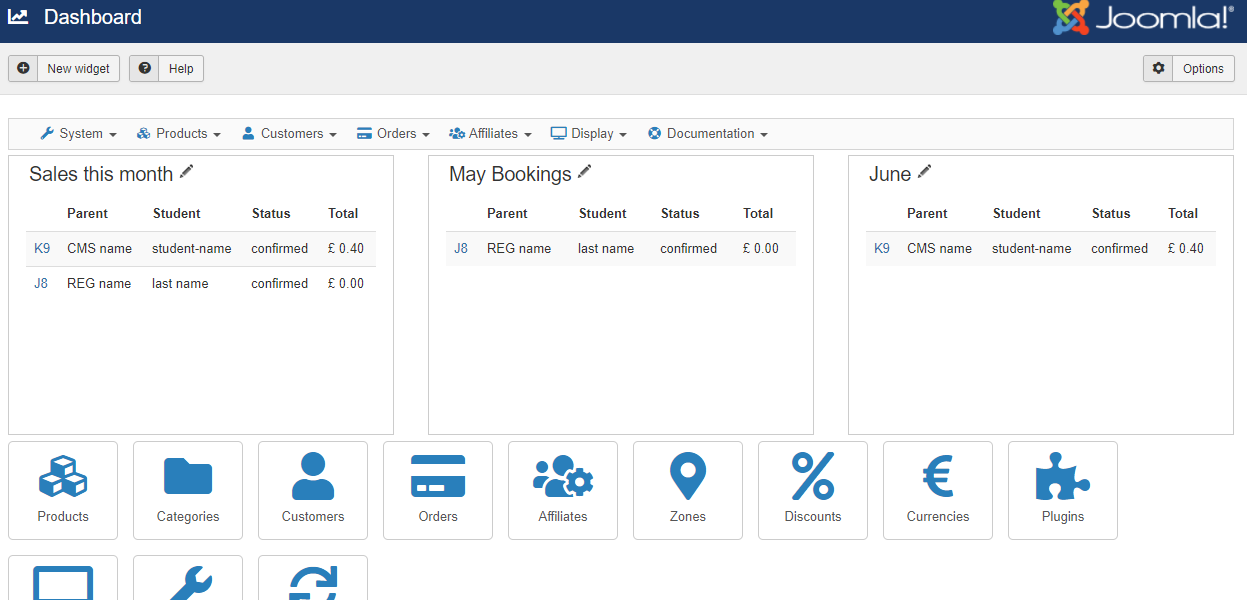The image size is (1247, 600).
Task: Open the Documentation menu
Action: click(708, 134)
